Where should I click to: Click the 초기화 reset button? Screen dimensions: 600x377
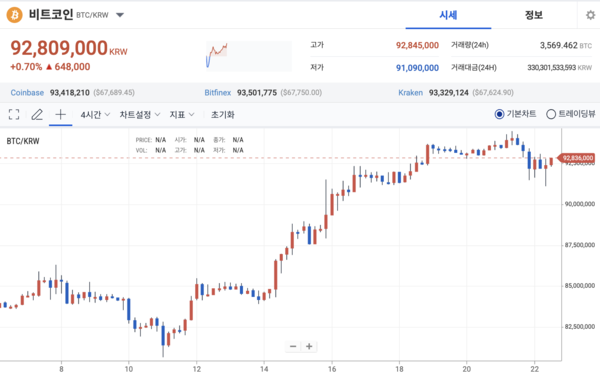(x=223, y=114)
